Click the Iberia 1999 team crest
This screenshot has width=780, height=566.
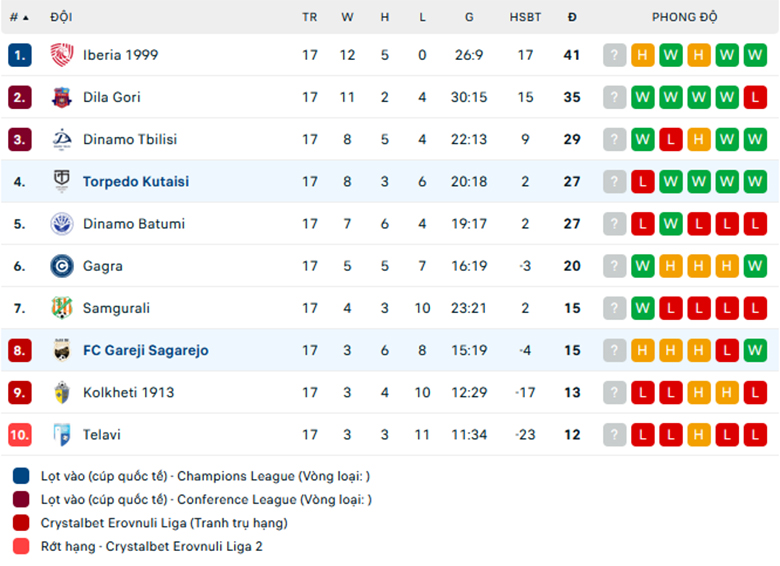(62, 55)
